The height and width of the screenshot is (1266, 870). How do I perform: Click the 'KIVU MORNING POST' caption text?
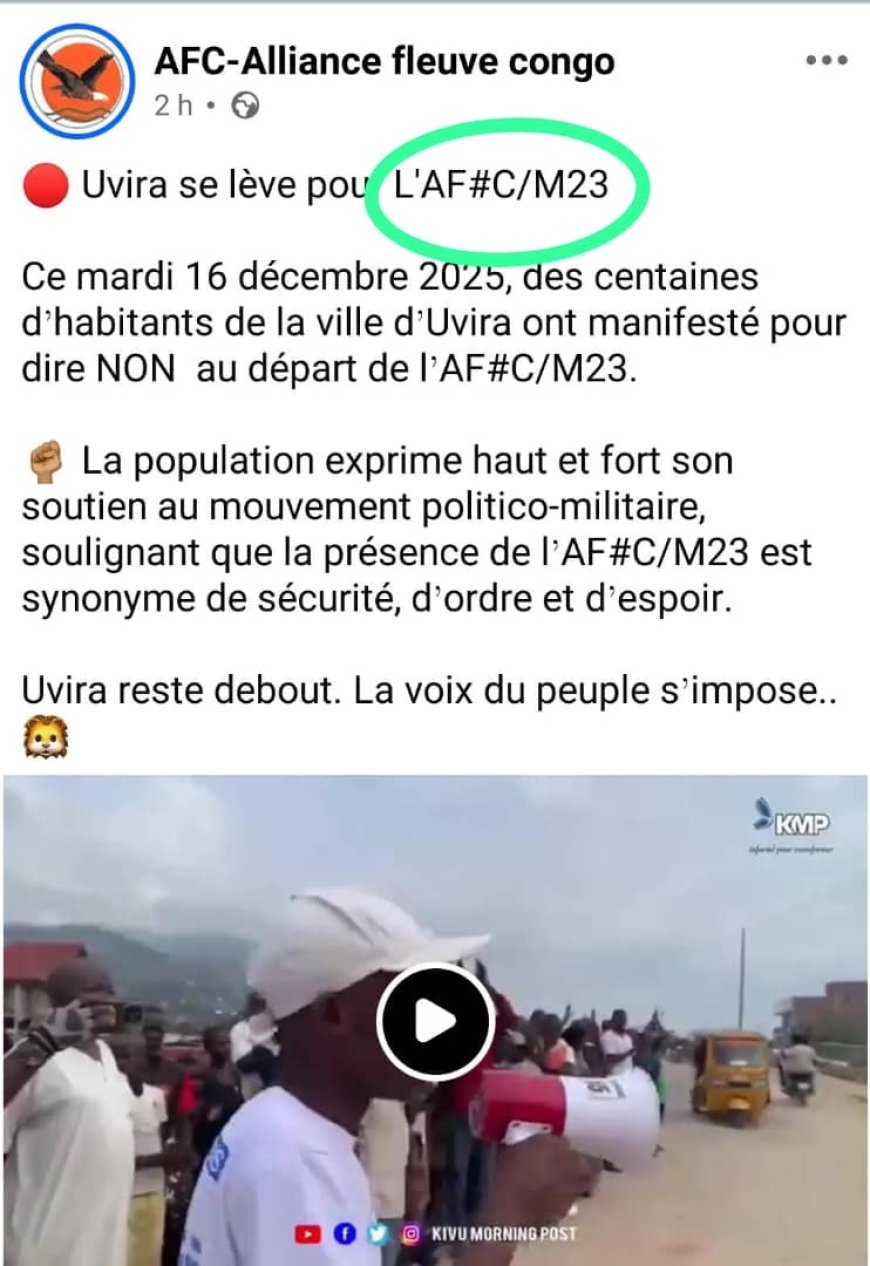coord(504,1234)
